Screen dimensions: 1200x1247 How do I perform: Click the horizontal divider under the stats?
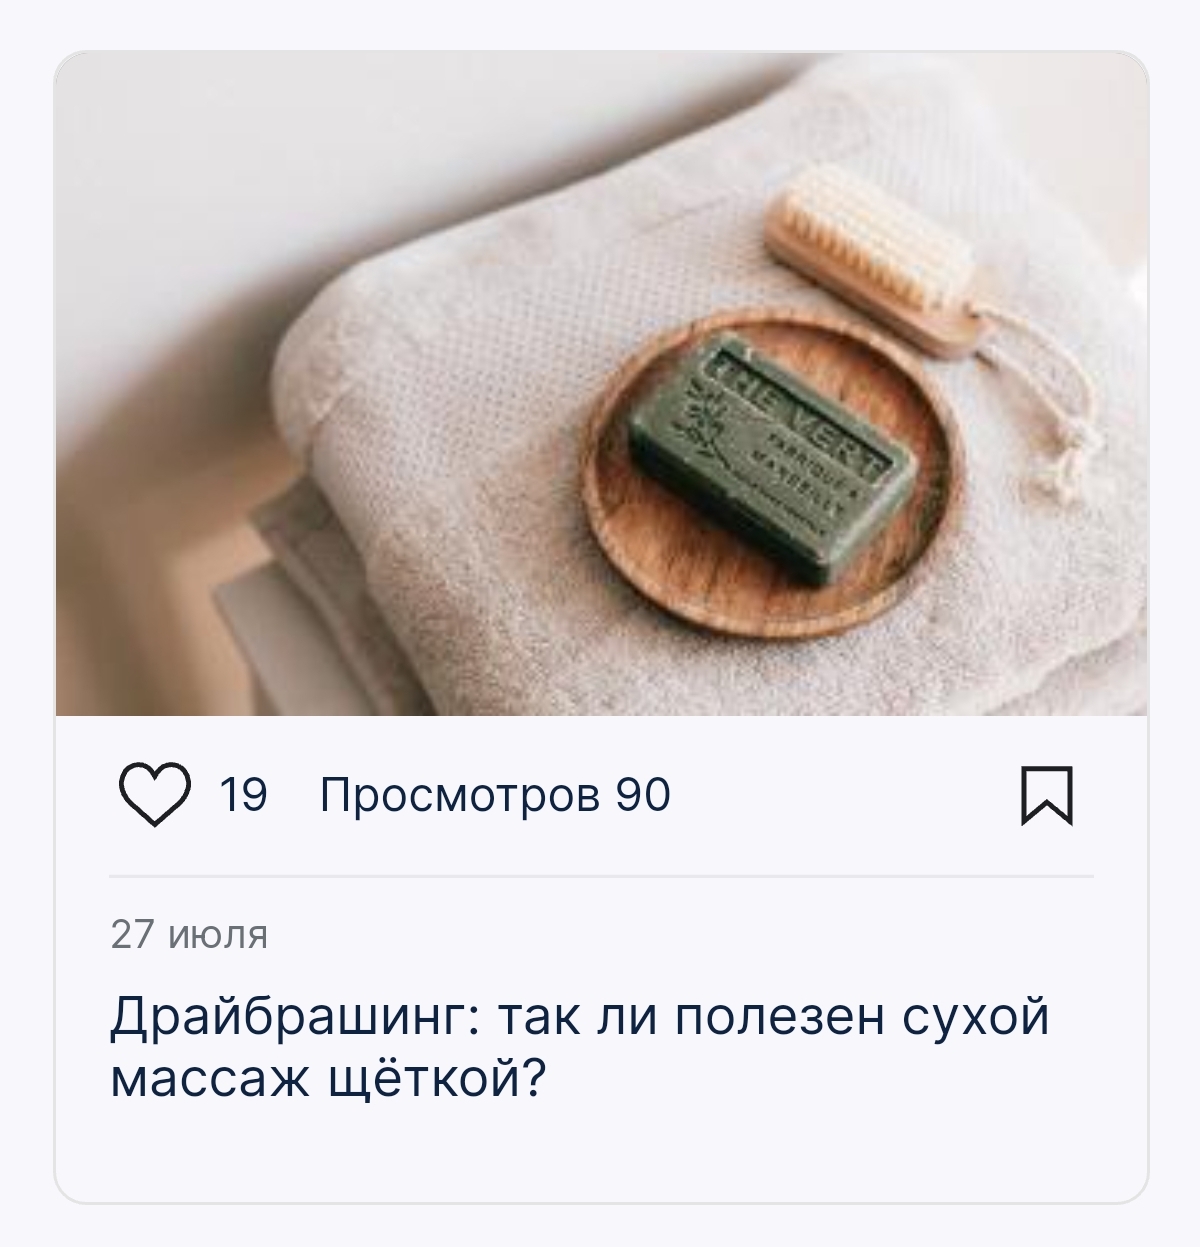point(601,876)
